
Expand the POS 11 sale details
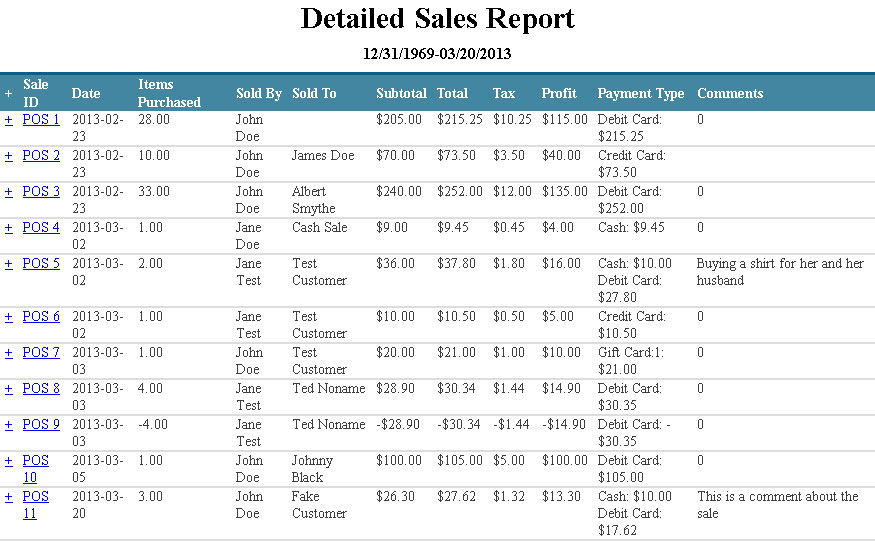click(8, 497)
